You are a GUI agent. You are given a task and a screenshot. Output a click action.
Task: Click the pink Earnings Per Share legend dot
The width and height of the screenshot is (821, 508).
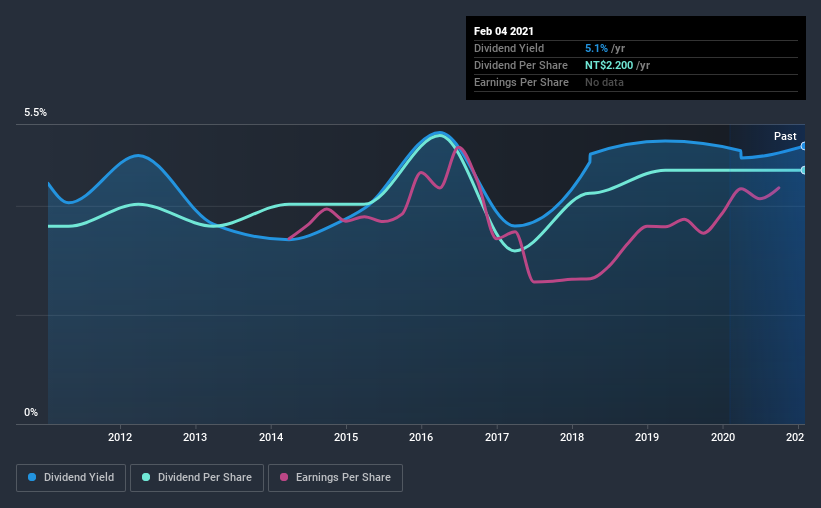pos(284,477)
